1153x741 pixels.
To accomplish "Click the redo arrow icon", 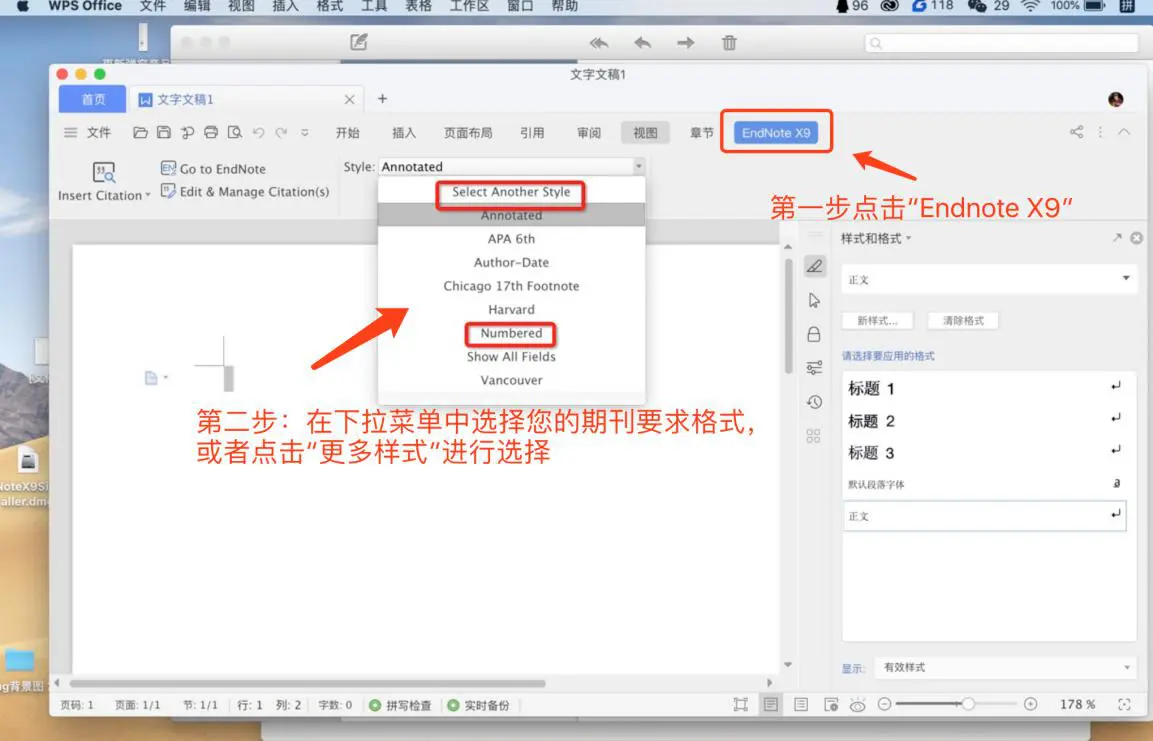I will click(281, 133).
